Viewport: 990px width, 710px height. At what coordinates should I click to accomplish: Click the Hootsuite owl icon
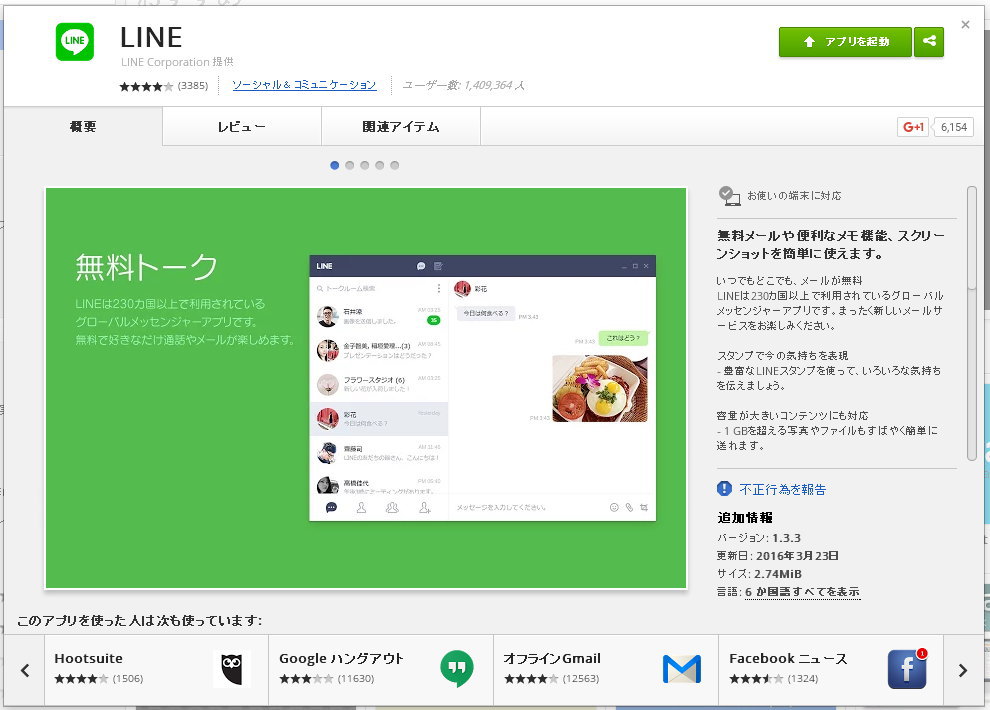pyautogui.click(x=232, y=668)
